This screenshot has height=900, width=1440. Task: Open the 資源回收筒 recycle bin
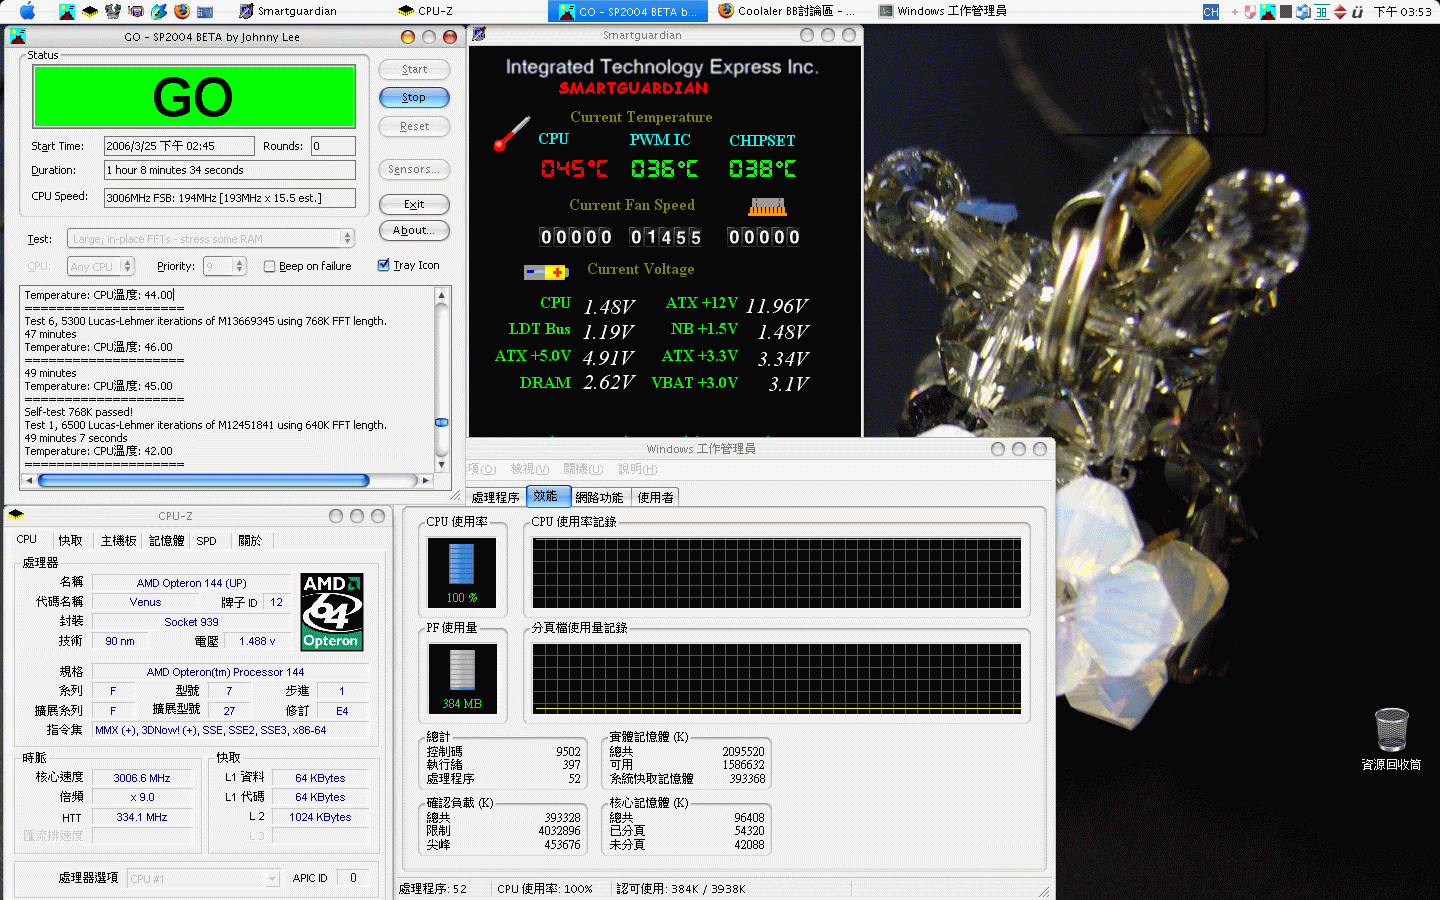point(1391,739)
